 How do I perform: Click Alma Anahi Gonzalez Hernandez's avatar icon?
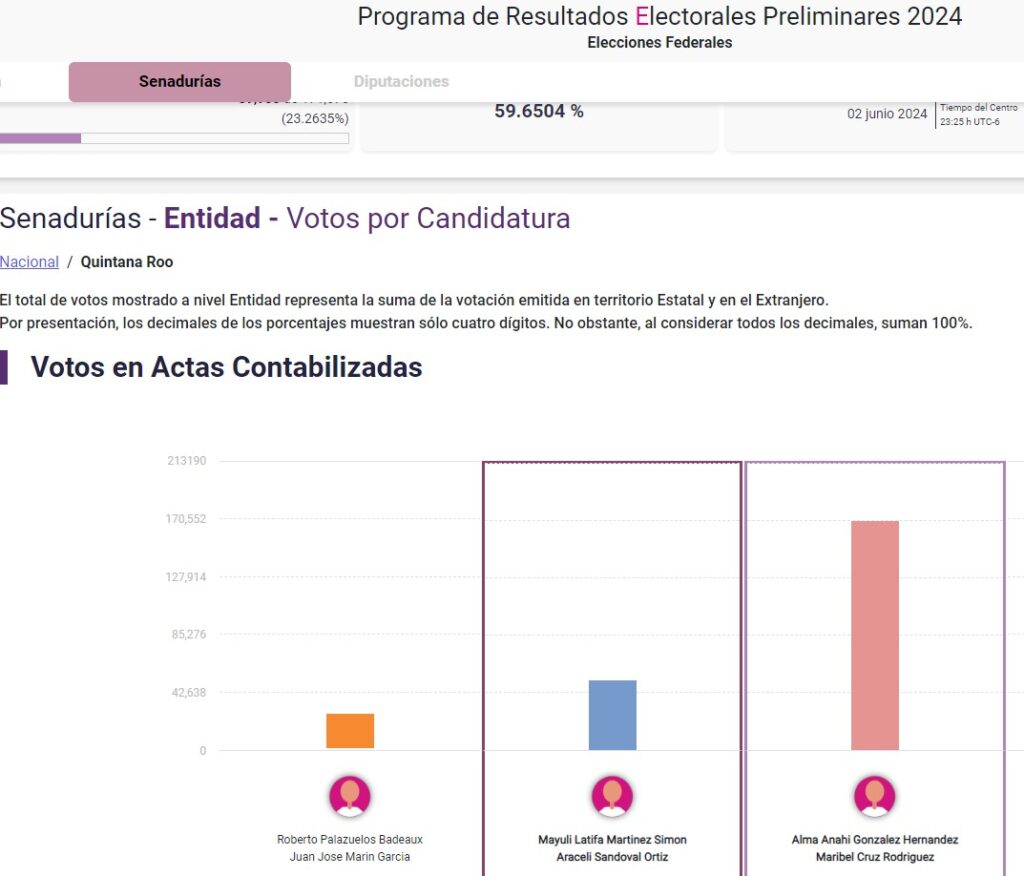[875, 797]
